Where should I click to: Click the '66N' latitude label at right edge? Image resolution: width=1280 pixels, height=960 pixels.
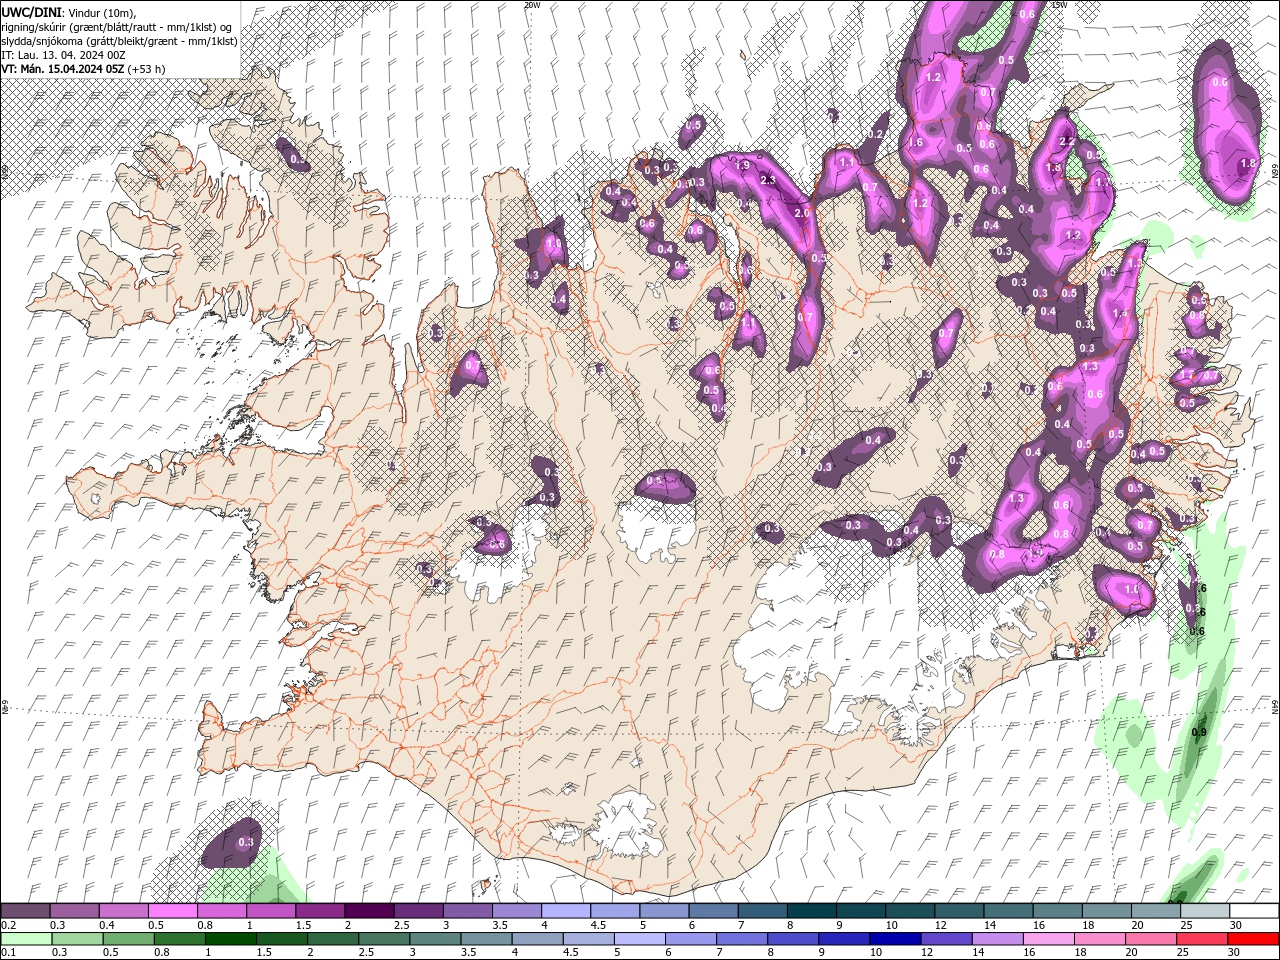pos(1275,173)
